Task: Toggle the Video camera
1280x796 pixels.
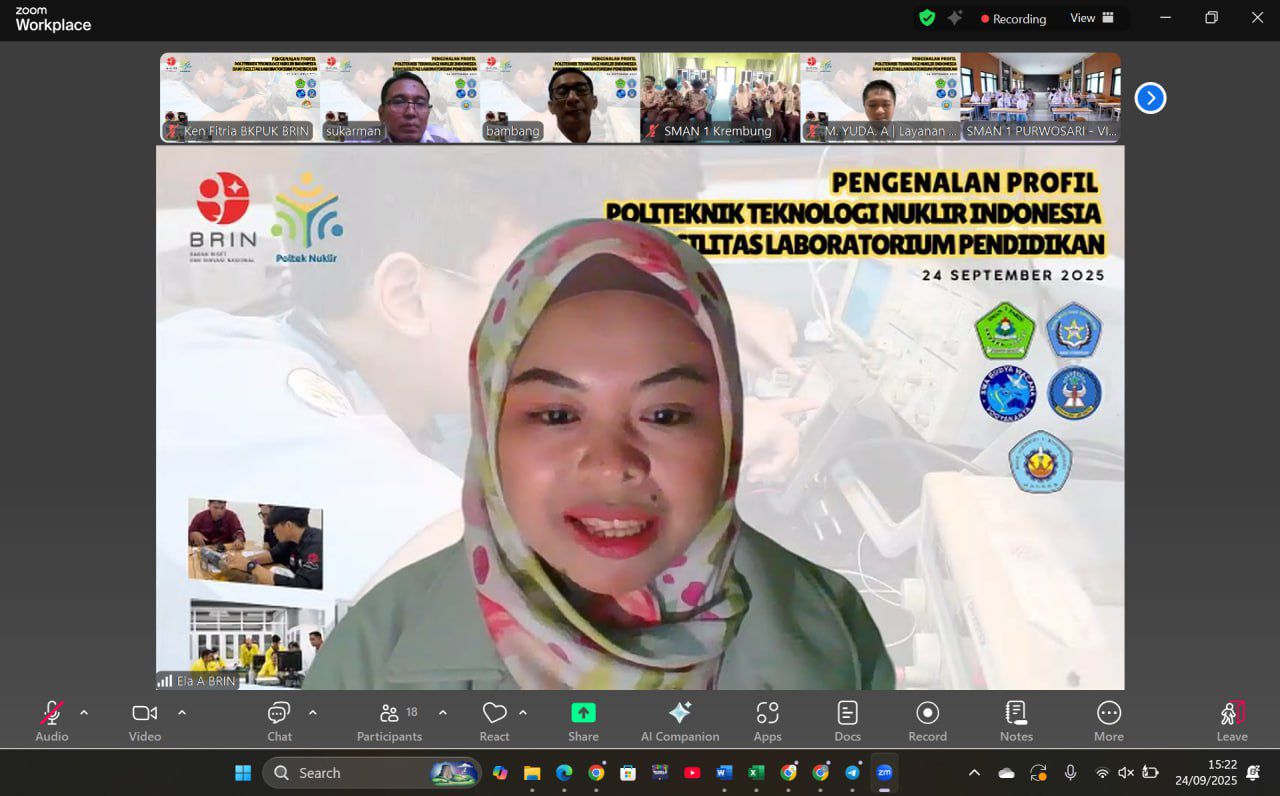Action: tap(145, 721)
